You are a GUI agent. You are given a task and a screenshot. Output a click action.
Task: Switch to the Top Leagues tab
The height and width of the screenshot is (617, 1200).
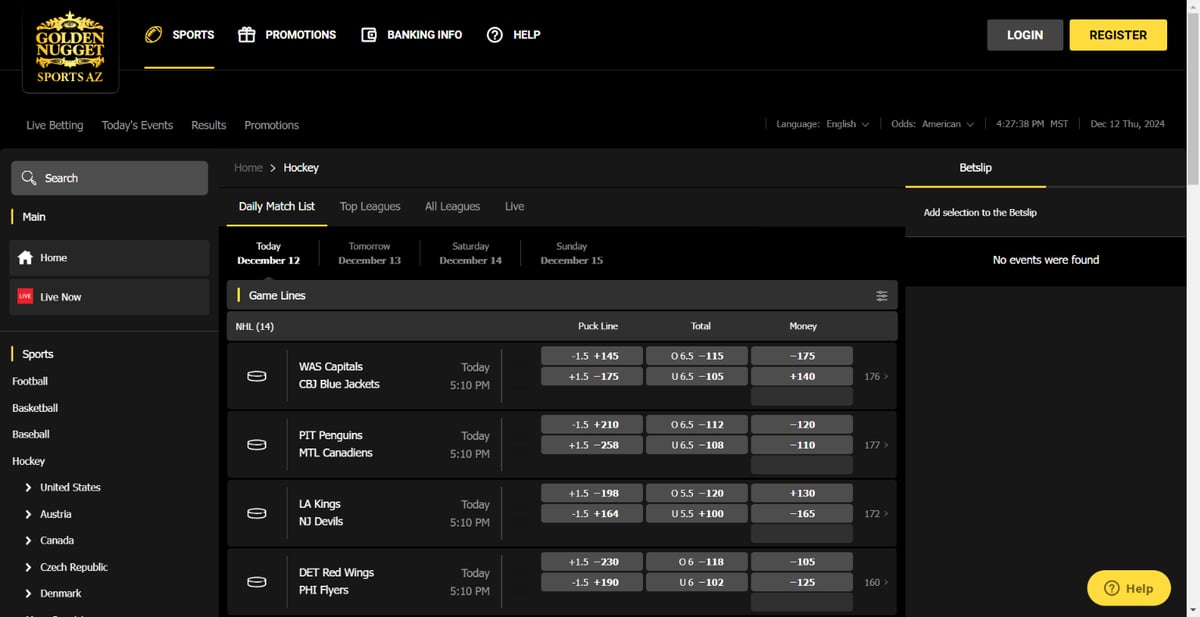pos(370,207)
